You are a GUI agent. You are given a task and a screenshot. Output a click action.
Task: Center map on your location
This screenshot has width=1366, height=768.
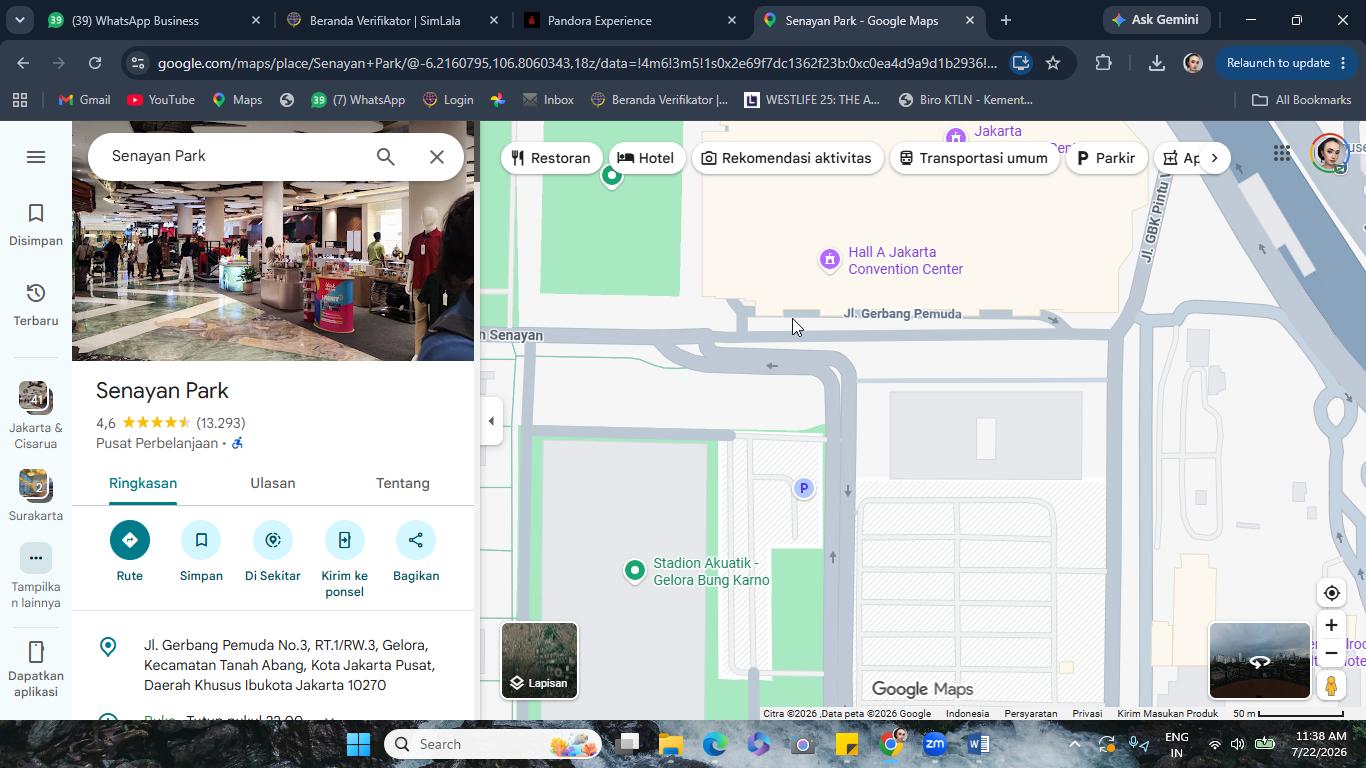(x=1331, y=593)
